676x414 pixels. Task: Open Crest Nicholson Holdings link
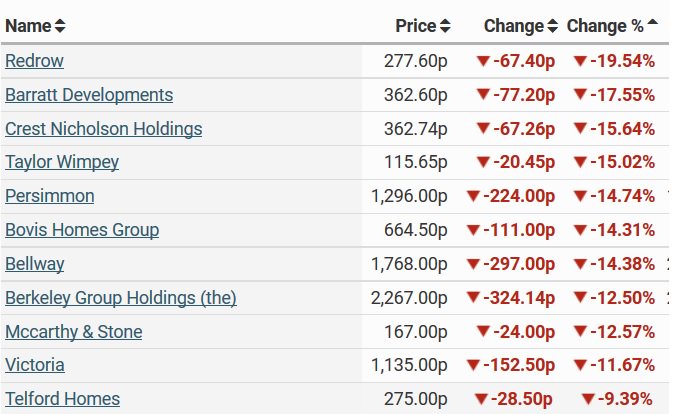(x=103, y=129)
